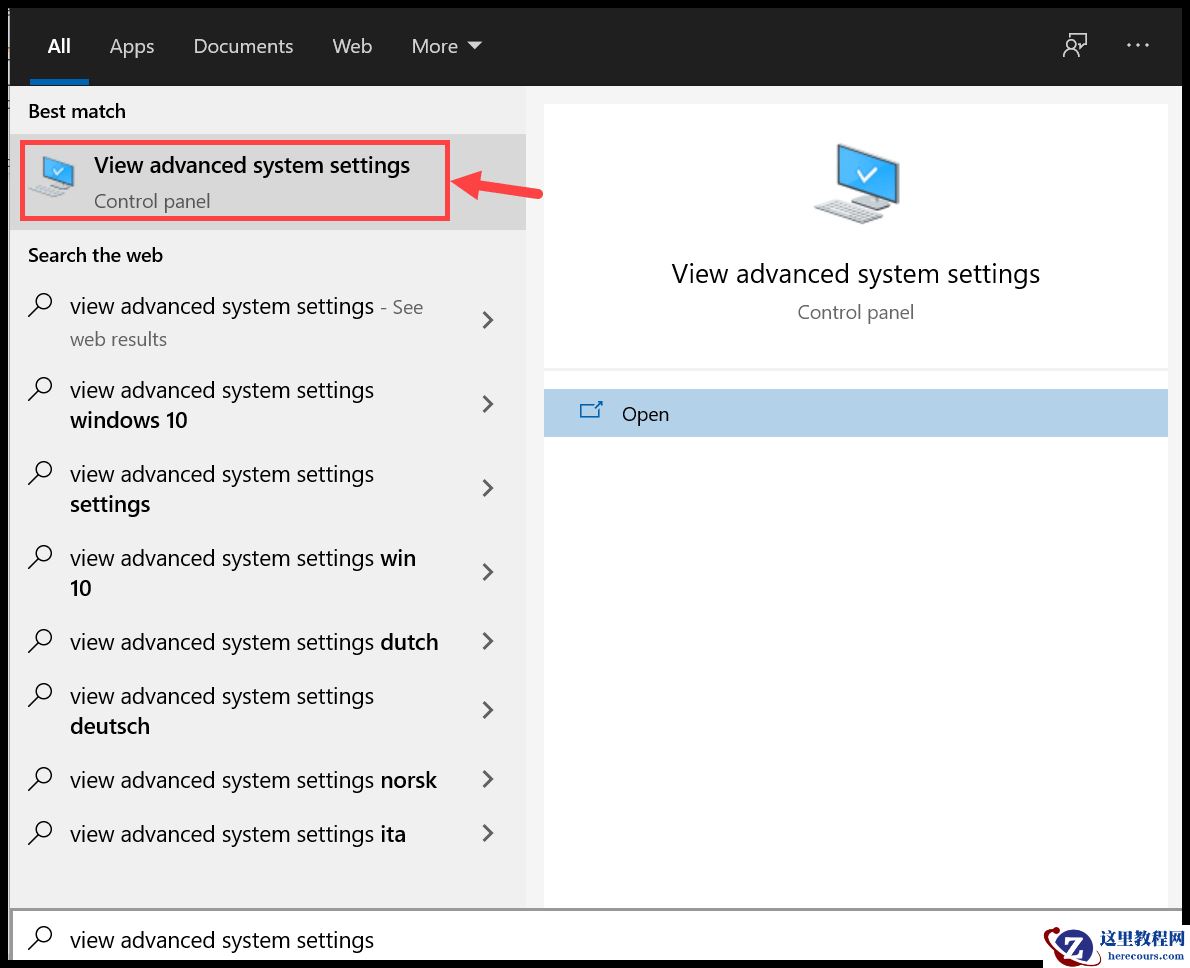Click the magnifier next to the norsk suggestion

click(x=40, y=779)
